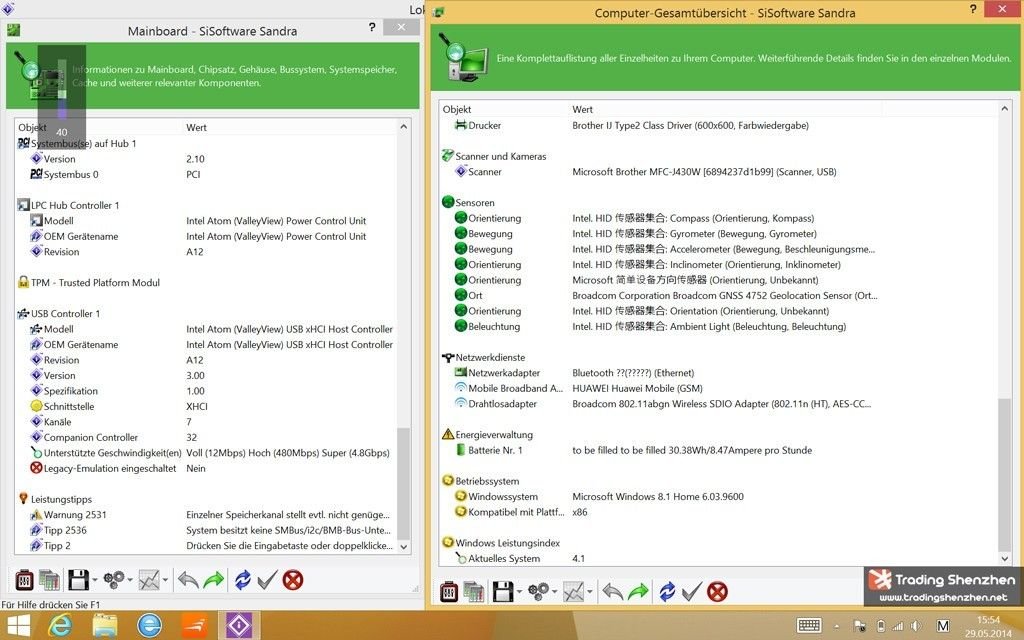
Task: Show hidden icons arrow in system tray
Action: coord(837,626)
